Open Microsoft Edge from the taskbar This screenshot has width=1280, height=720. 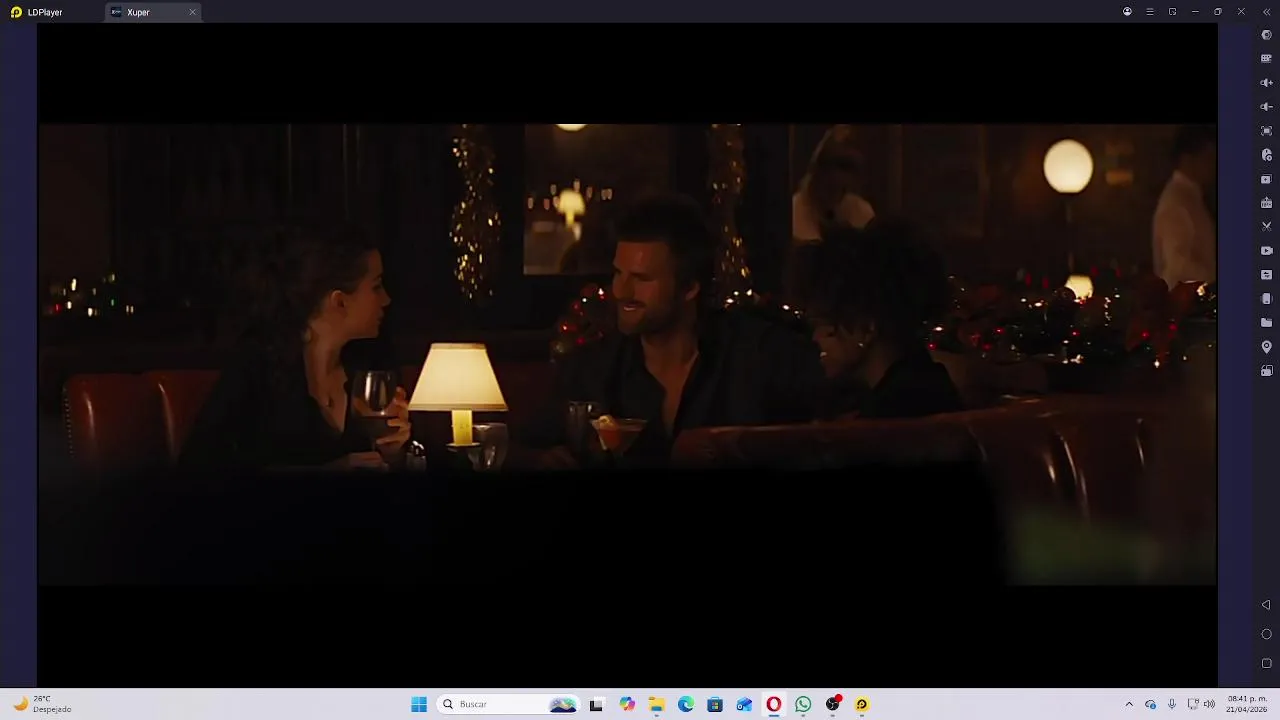[686, 704]
